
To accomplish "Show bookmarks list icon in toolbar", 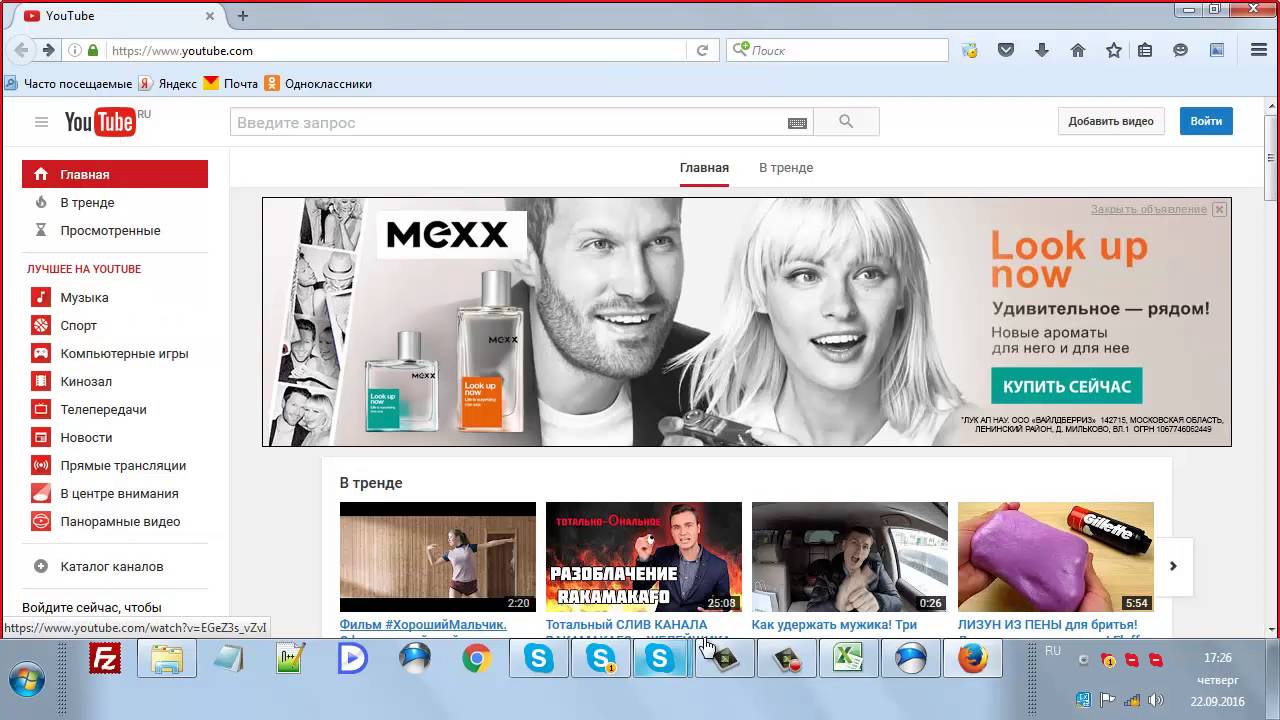I will coord(1146,50).
